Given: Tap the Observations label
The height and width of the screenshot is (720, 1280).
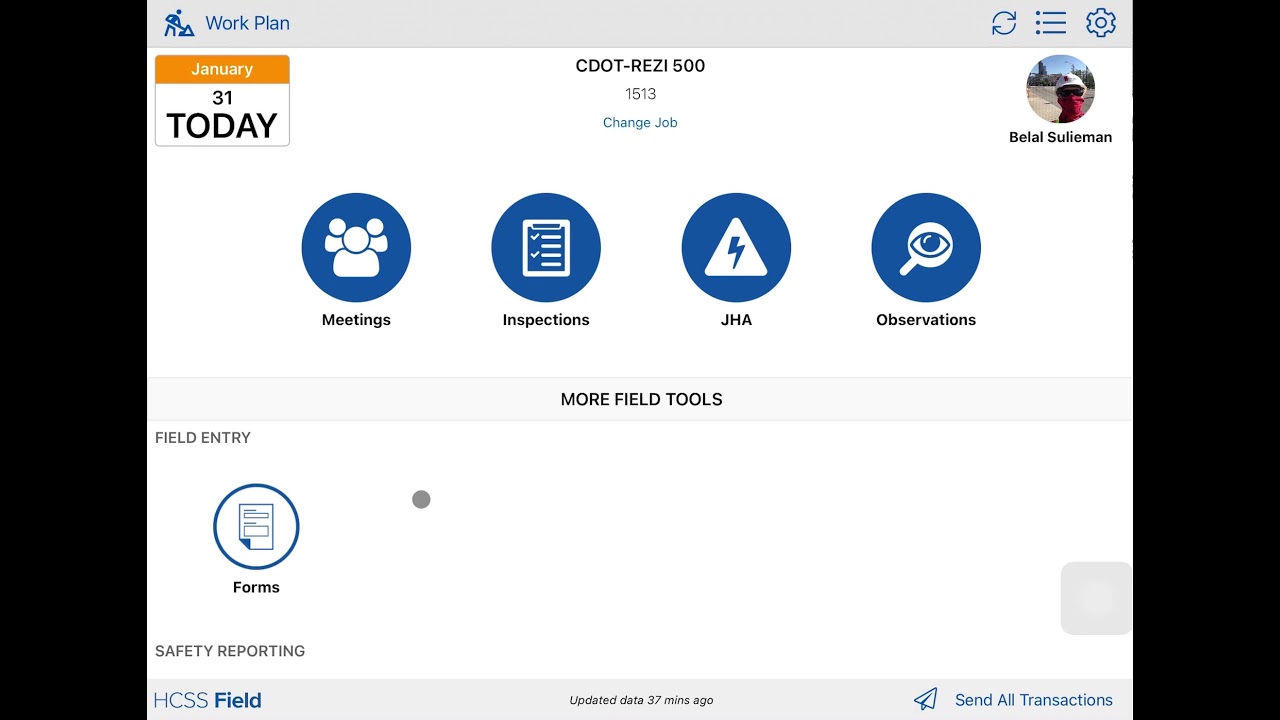Looking at the screenshot, I should coord(926,320).
